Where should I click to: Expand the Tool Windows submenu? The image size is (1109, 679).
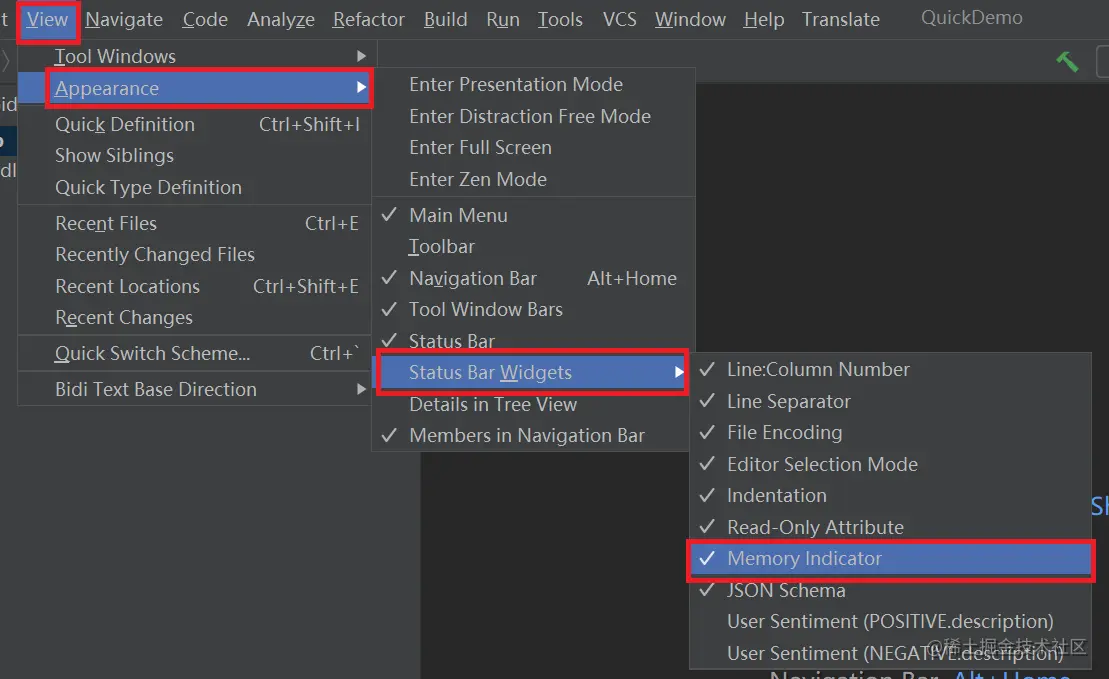coord(115,56)
